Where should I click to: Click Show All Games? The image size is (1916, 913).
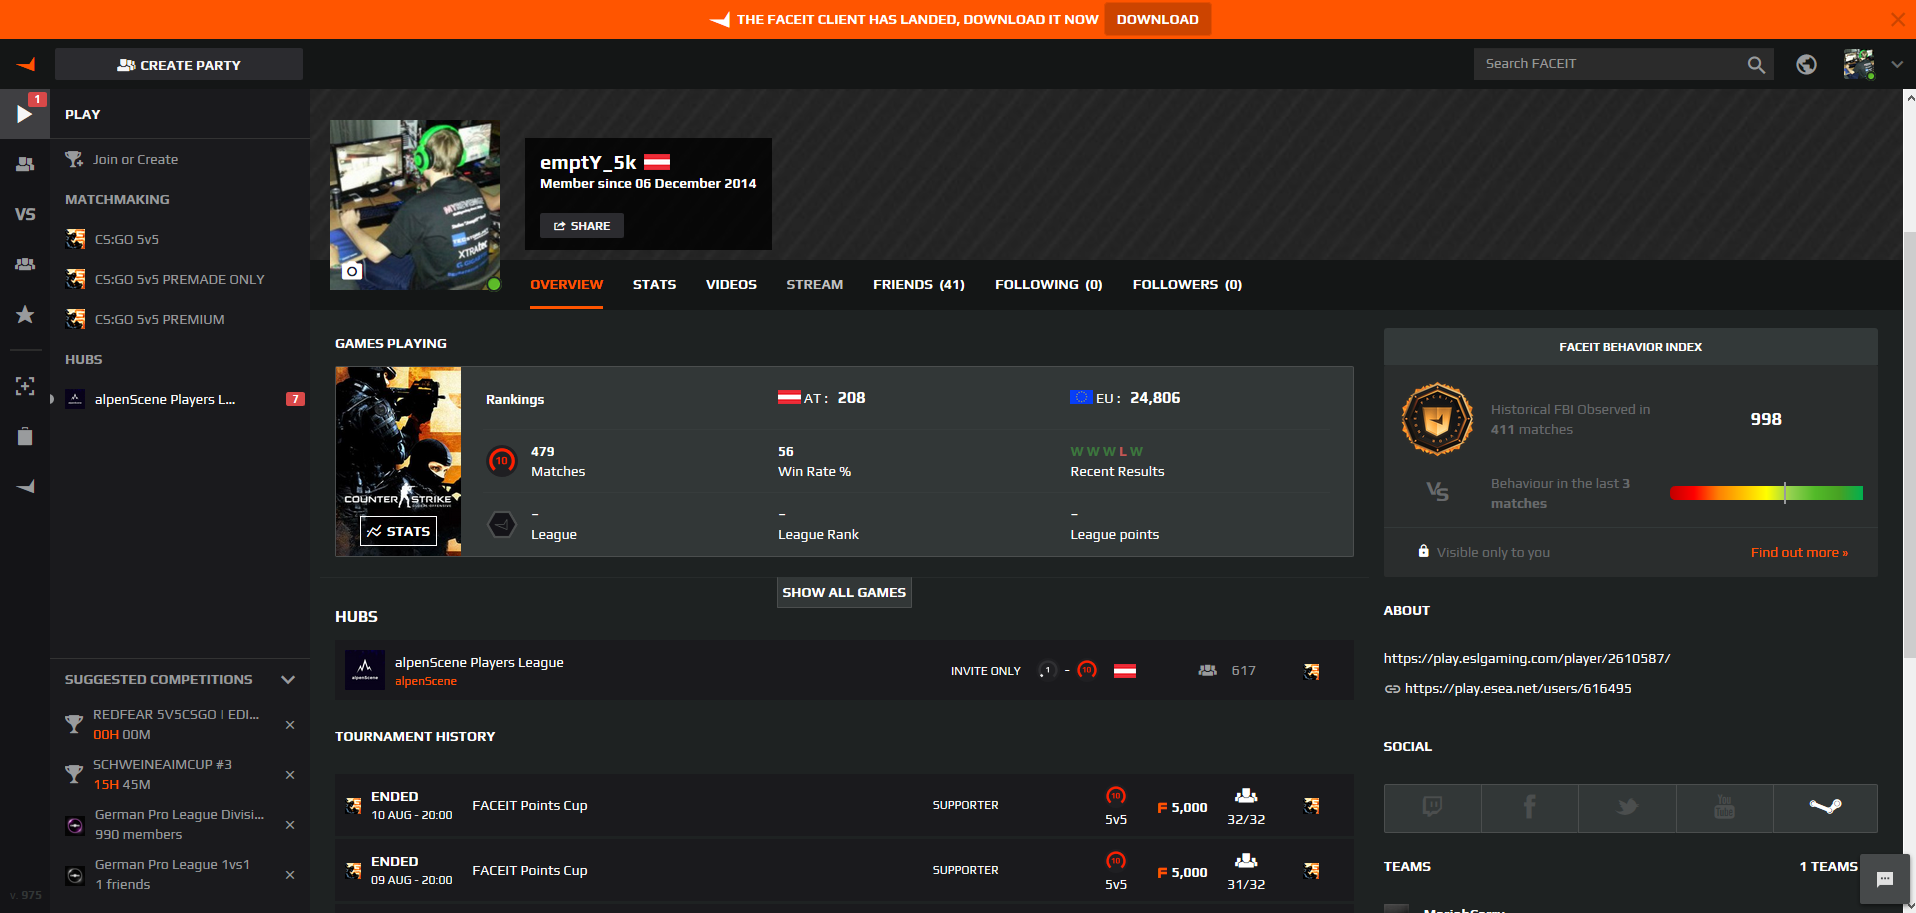point(844,592)
